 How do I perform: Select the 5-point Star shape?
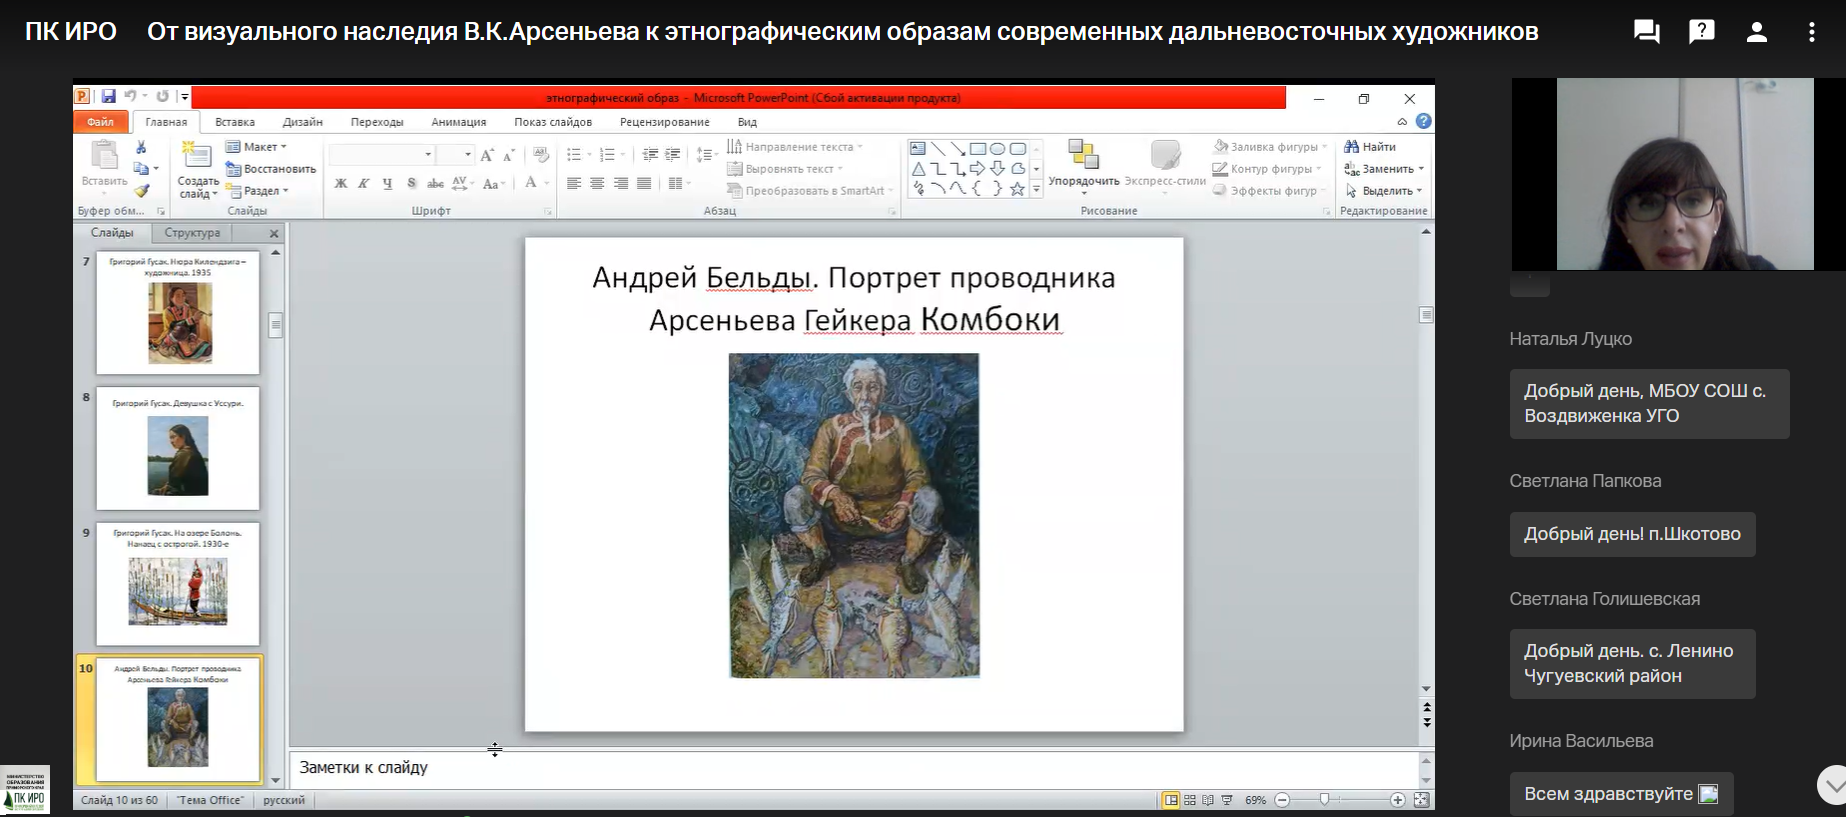[x=1017, y=189]
